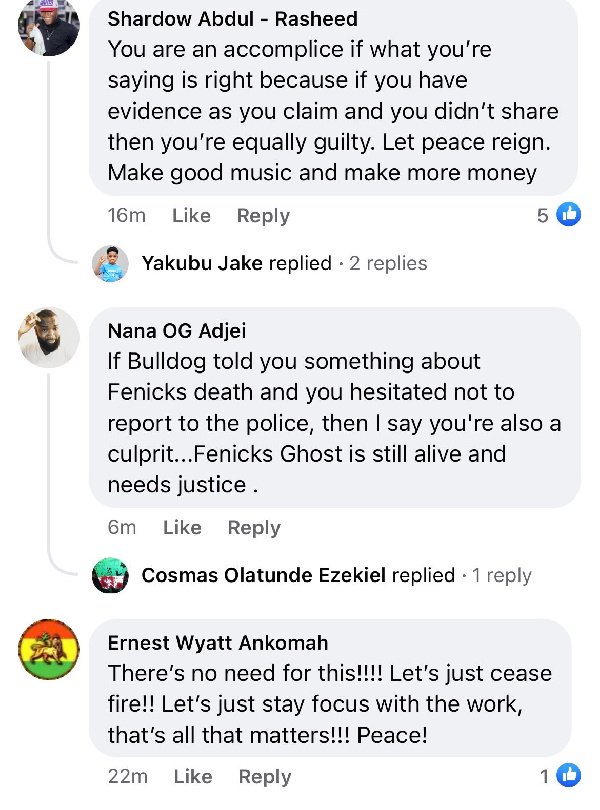Open Nana OG Adjei name link
Screen dimensions: 600x810
(x=176, y=331)
